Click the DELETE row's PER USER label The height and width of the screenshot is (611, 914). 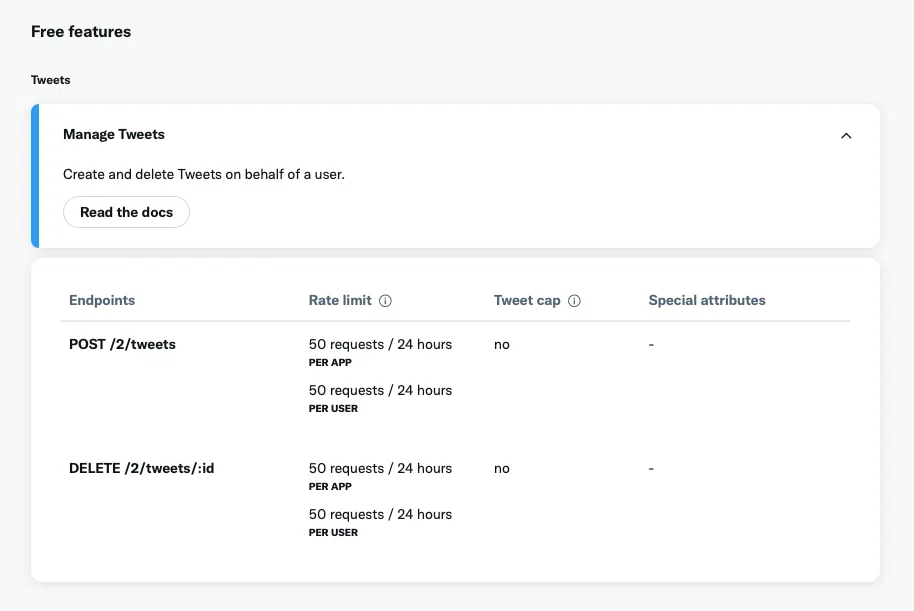[x=333, y=533]
